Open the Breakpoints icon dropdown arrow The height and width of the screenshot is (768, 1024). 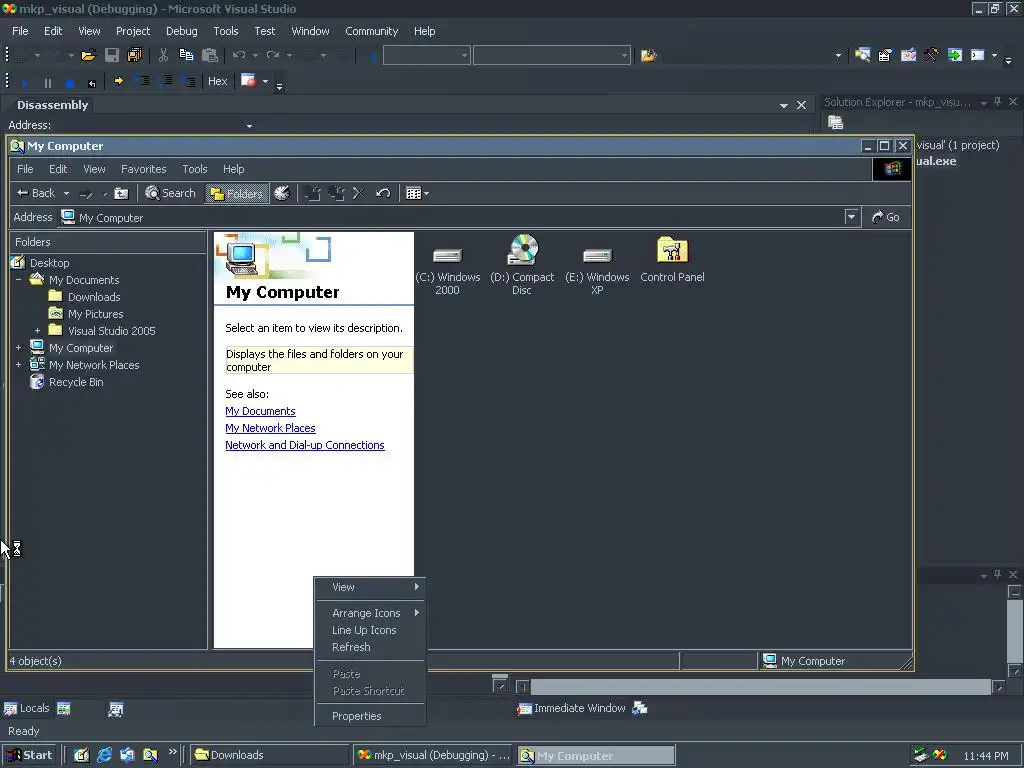pyautogui.click(x=265, y=82)
